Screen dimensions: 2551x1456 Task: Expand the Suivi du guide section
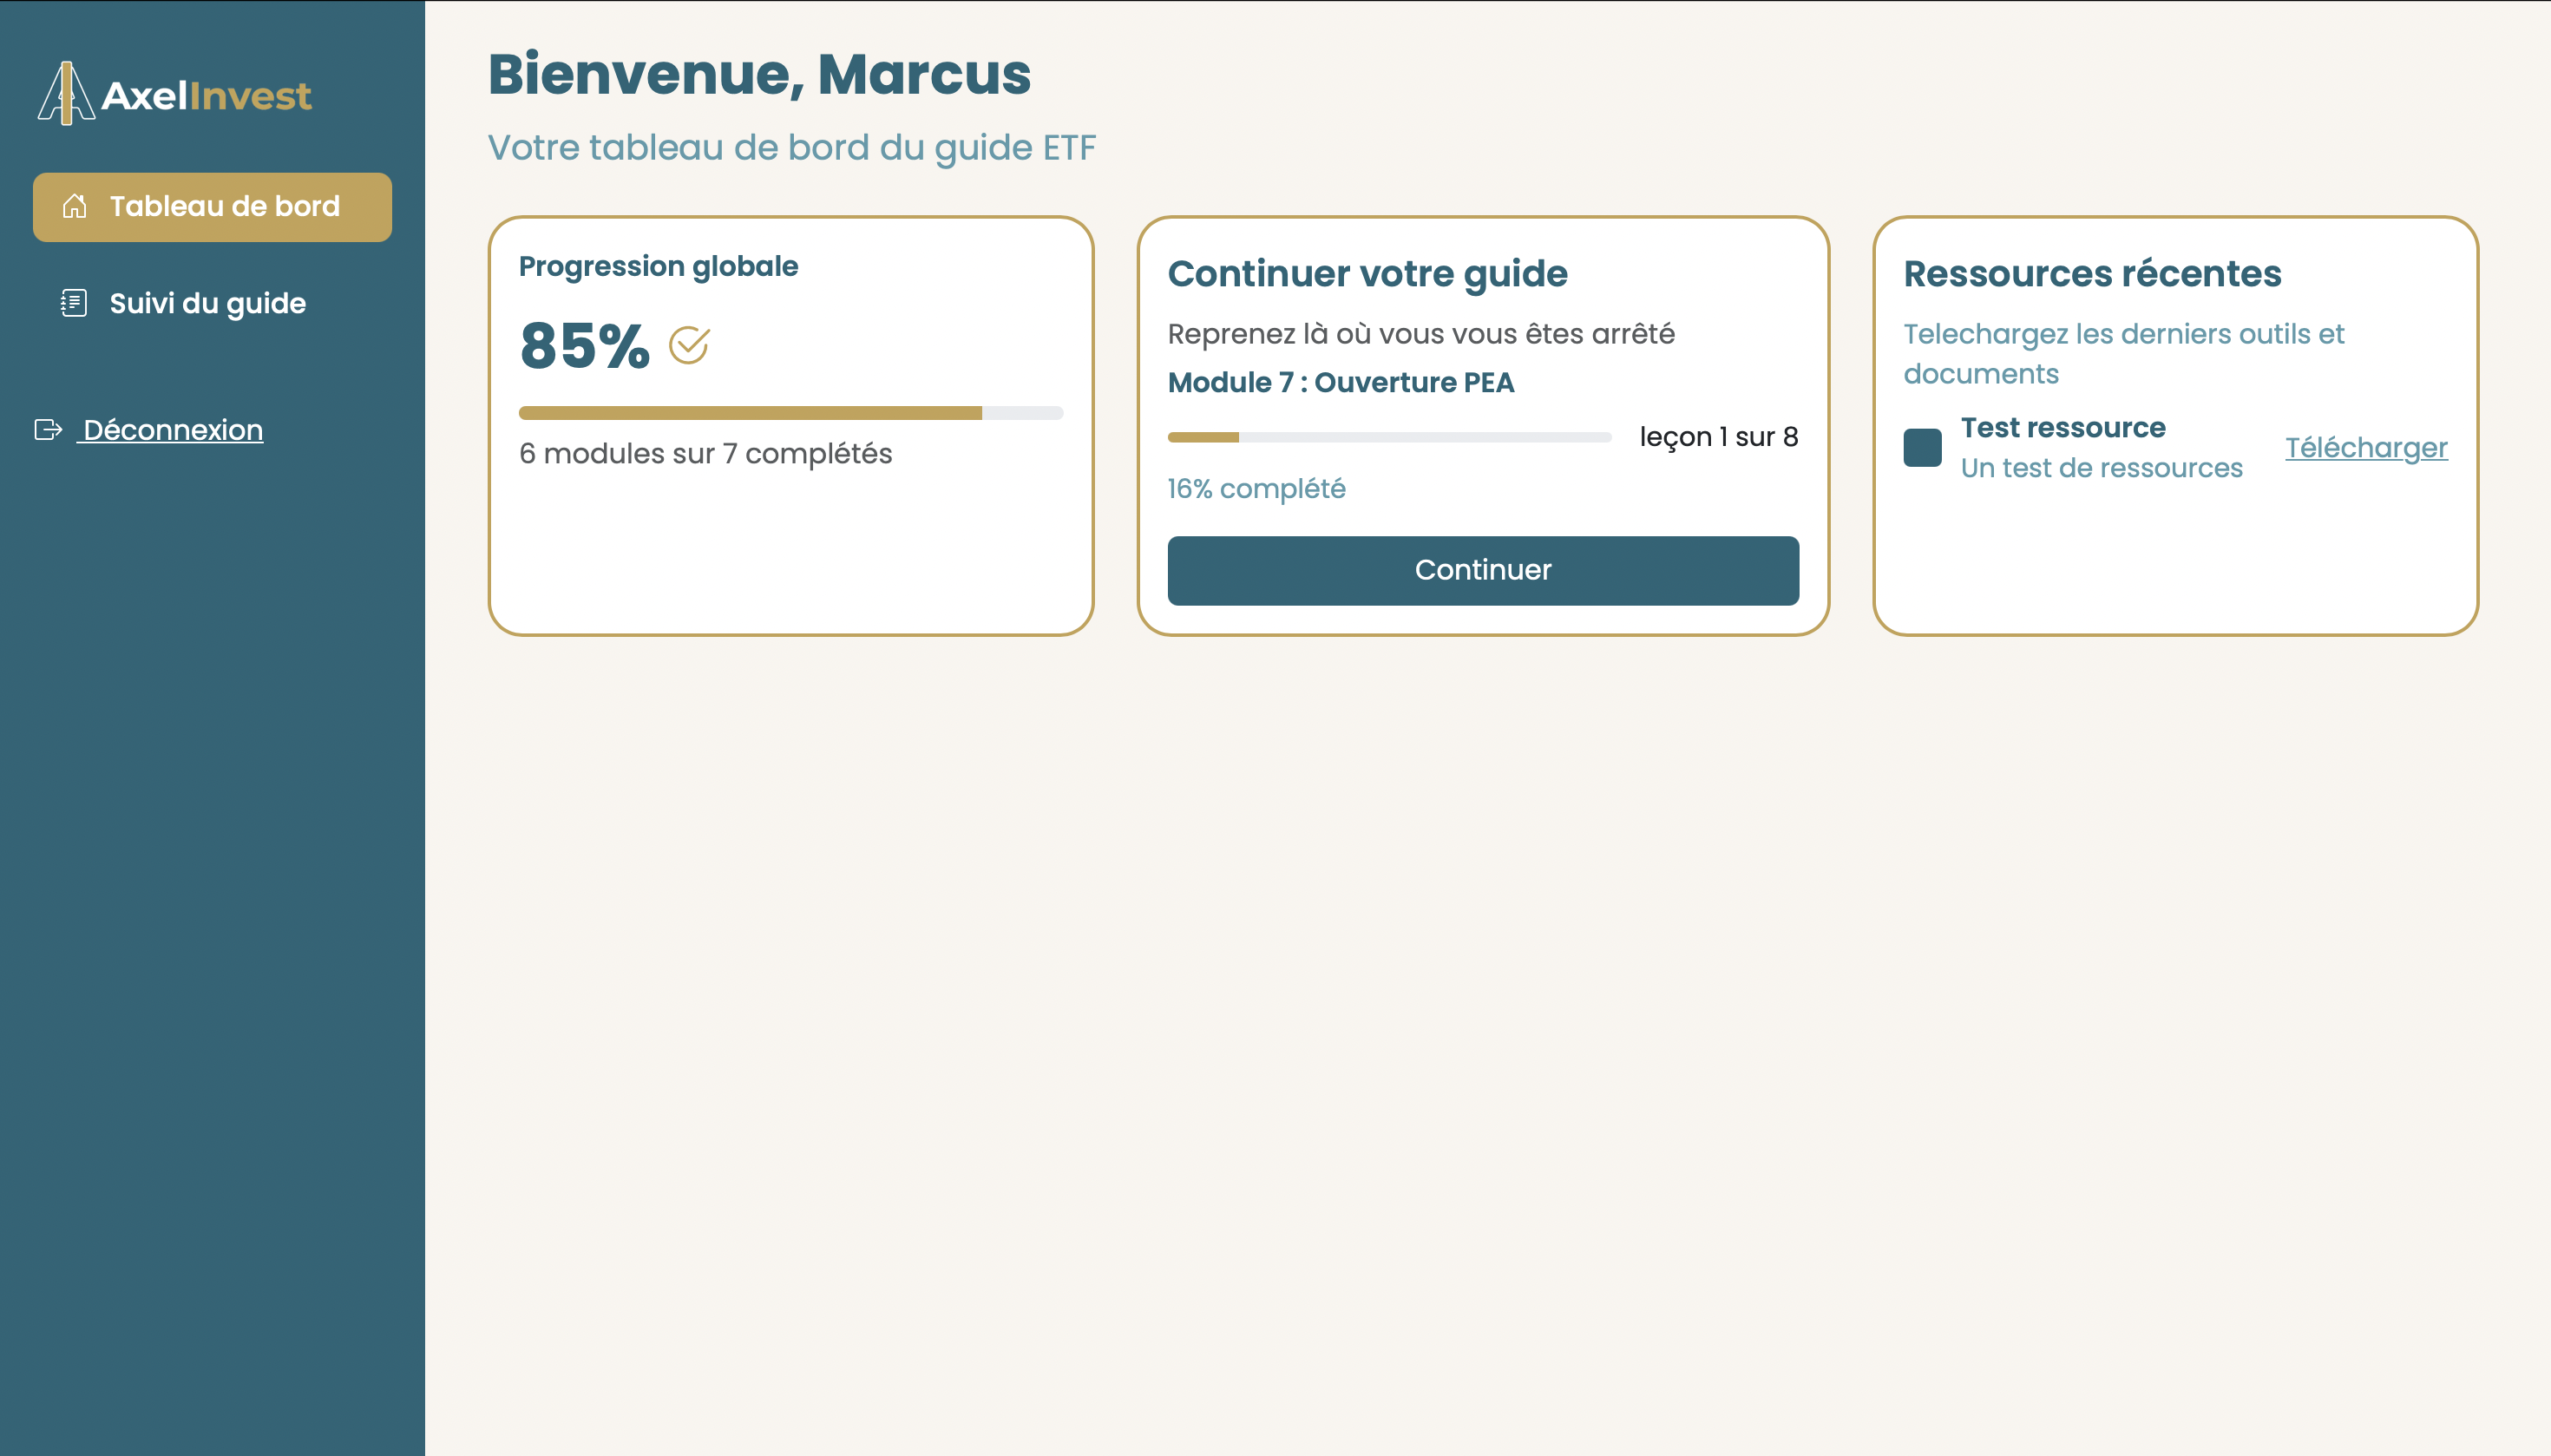coord(206,303)
